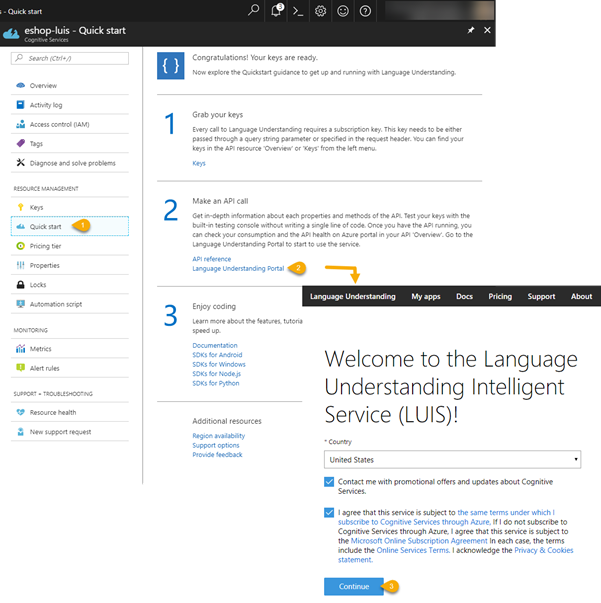The height and width of the screenshot is (603, 601).
Task: Open Microsoft Online Subscription Agreement link
Action: pyautogui.click(x=419, y=541)
